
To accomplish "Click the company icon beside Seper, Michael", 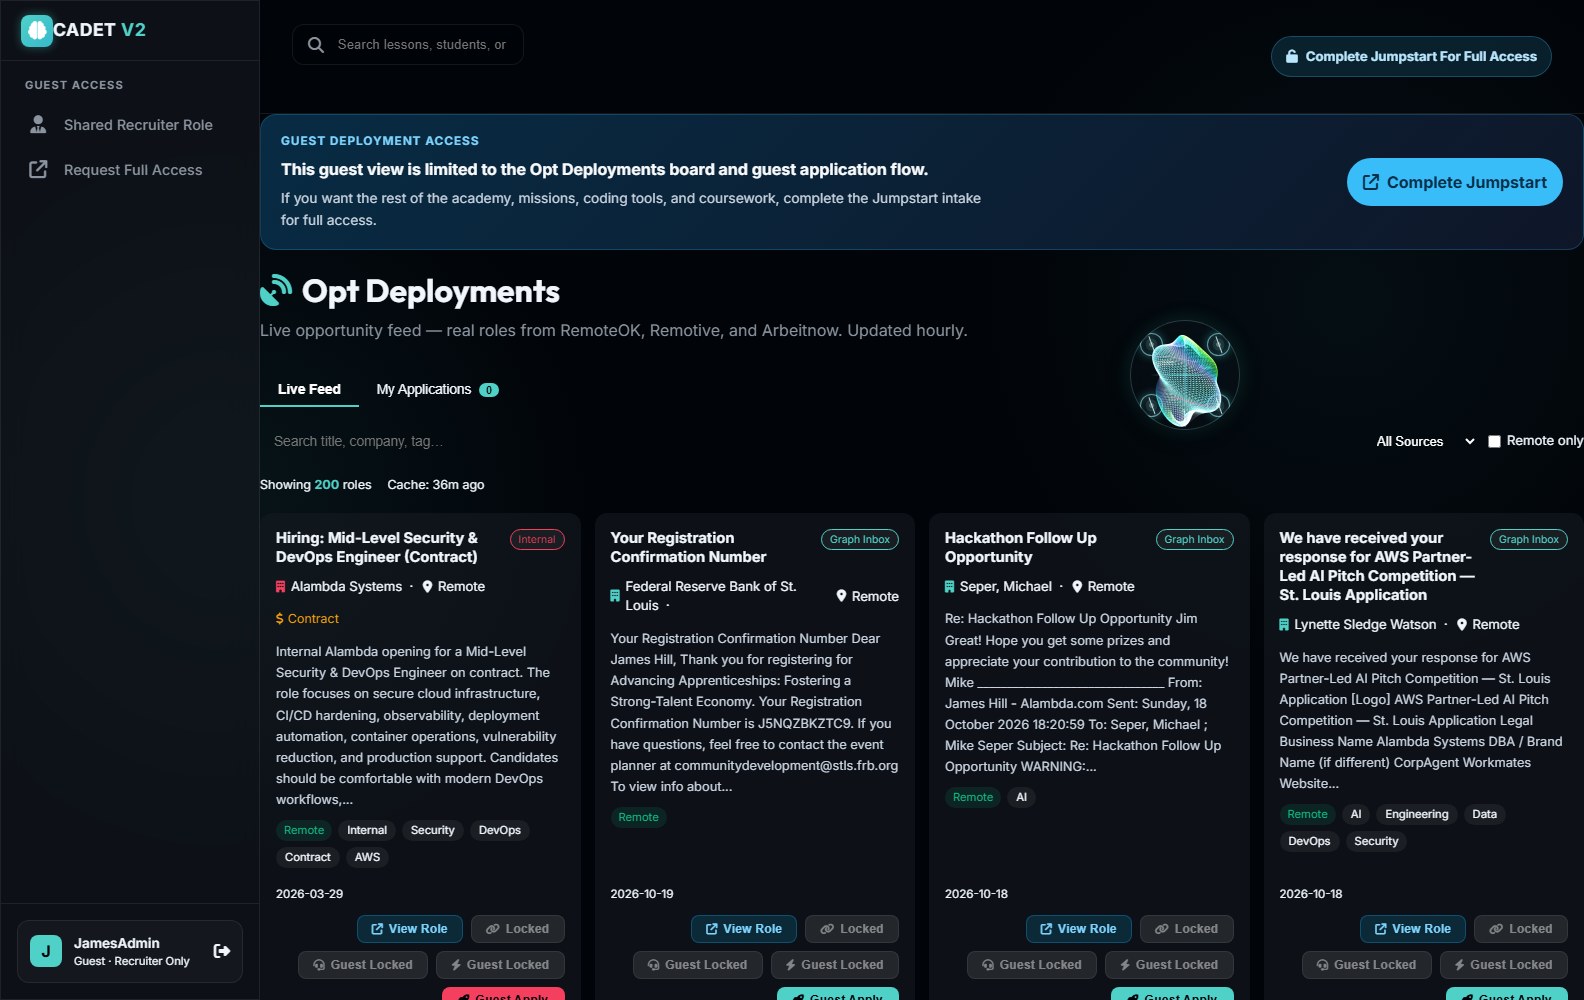I will point(950,587).
